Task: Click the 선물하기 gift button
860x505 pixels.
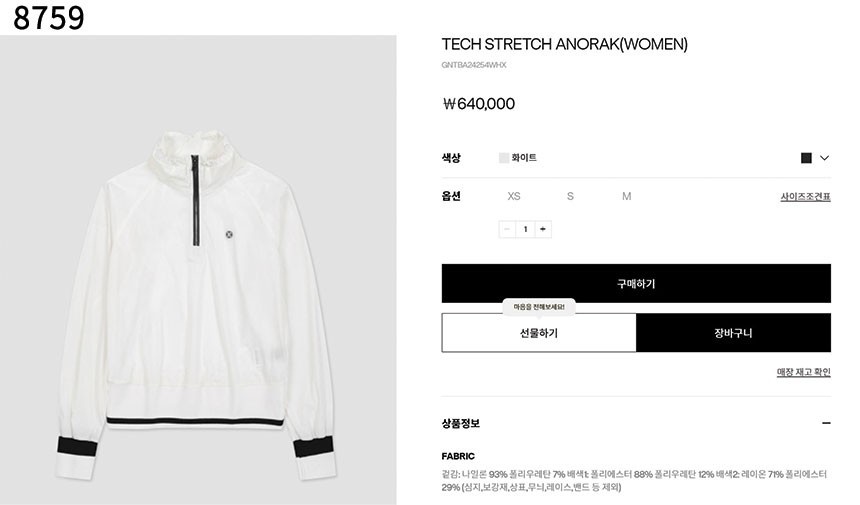Action: tap(539, 333)
